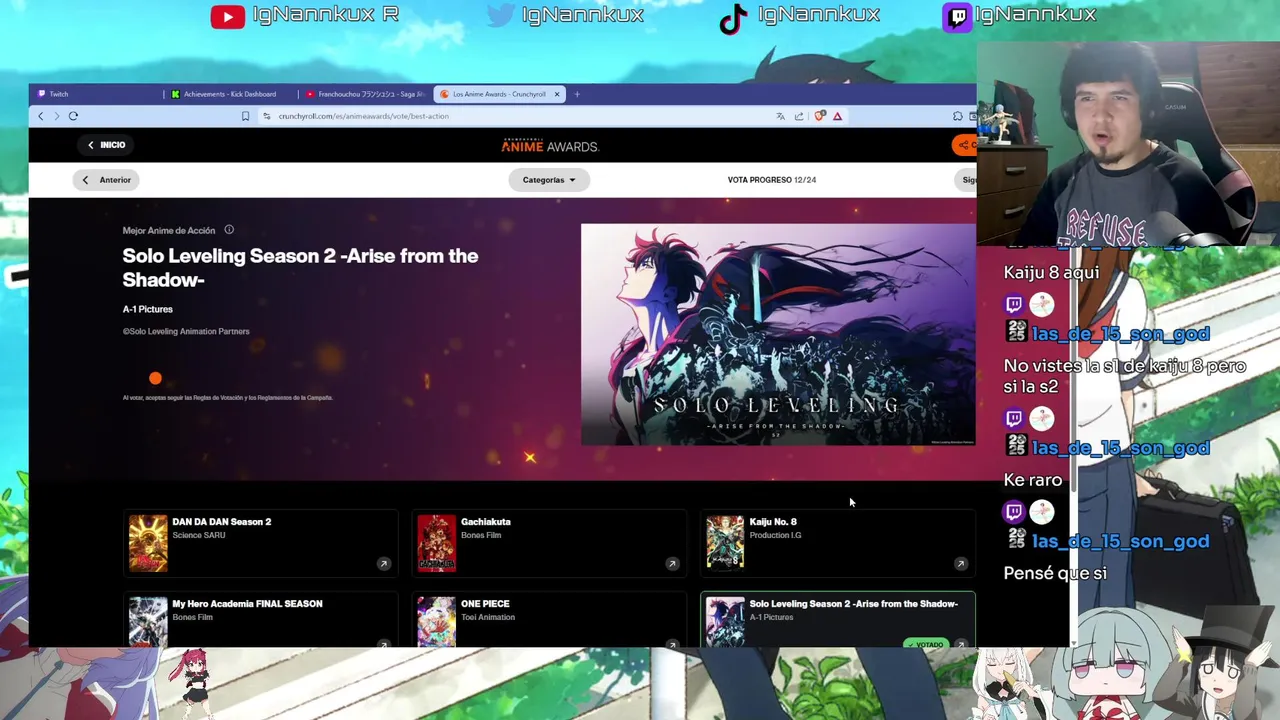Click the YouTube logo in the overlay
The image size is (1280, 720).
tap(228, 16)
